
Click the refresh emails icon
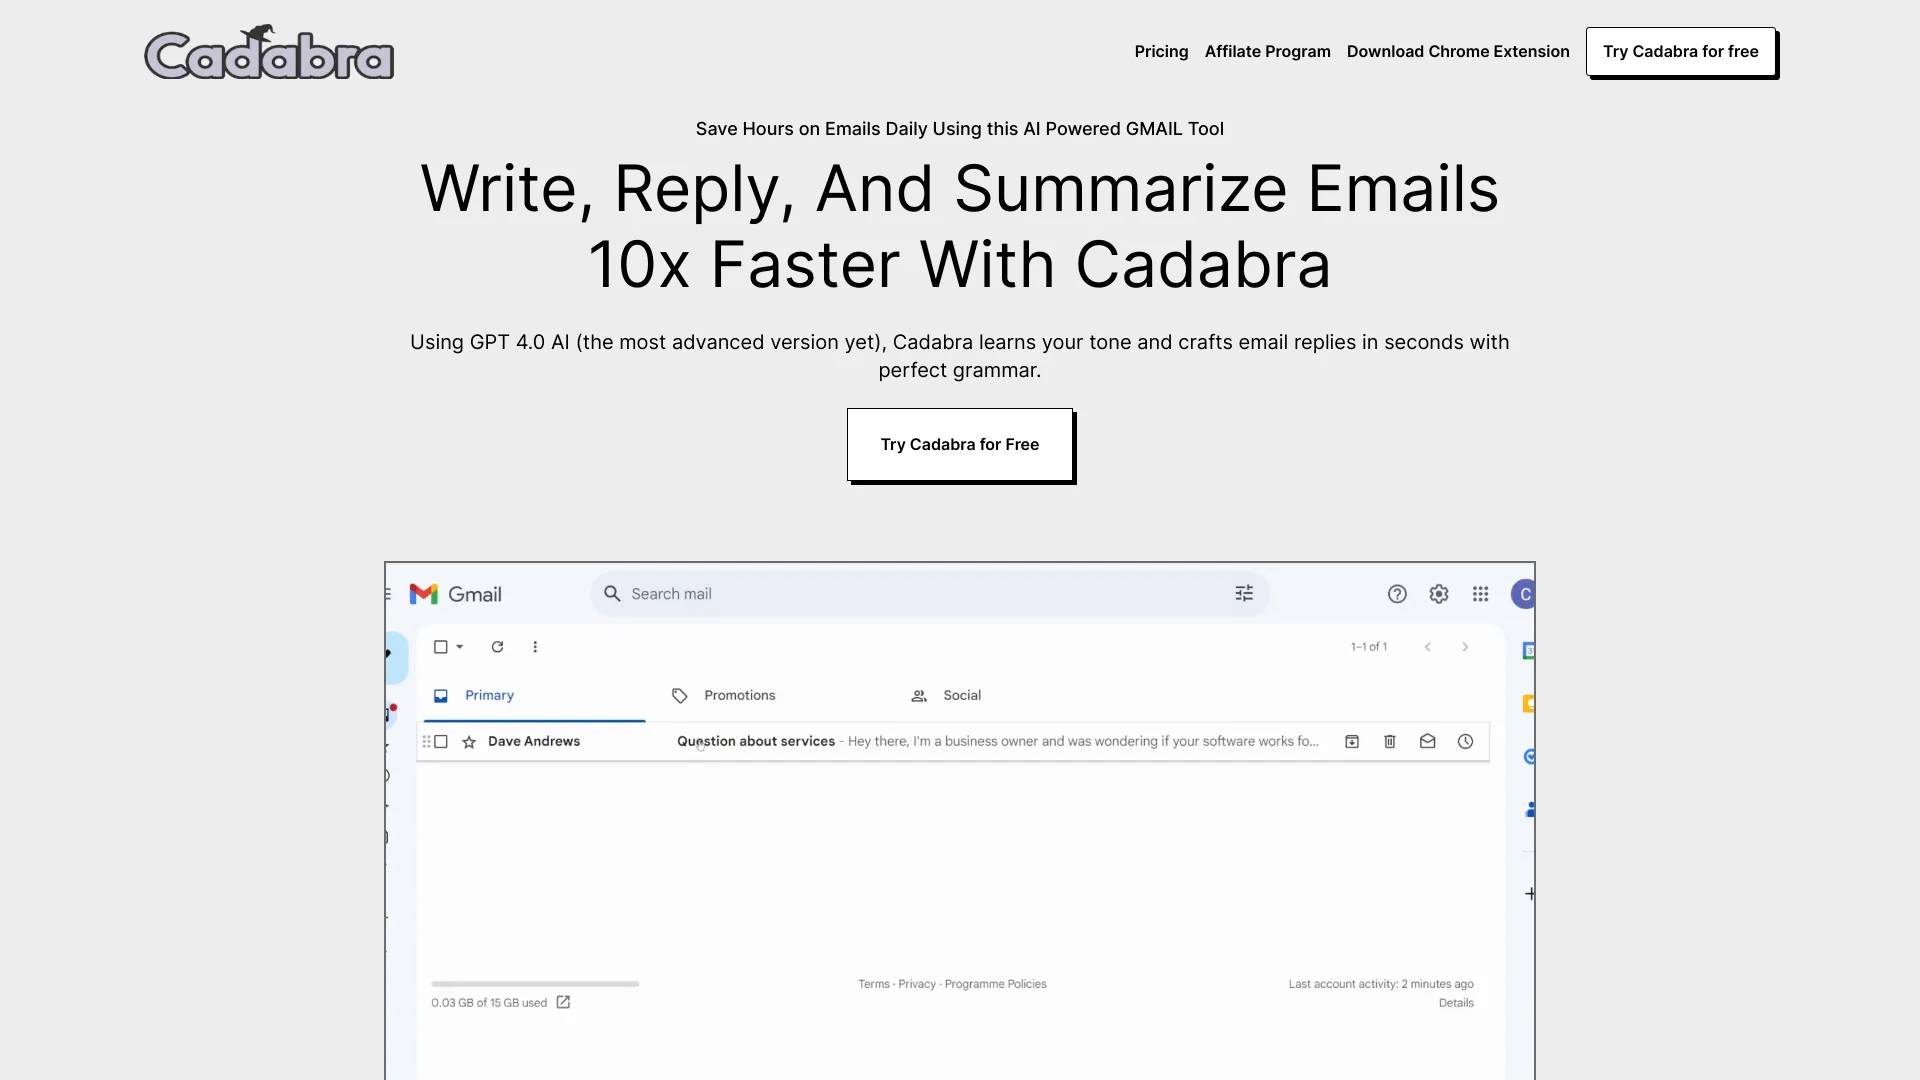pyautogui.click(x=497, y=646)
